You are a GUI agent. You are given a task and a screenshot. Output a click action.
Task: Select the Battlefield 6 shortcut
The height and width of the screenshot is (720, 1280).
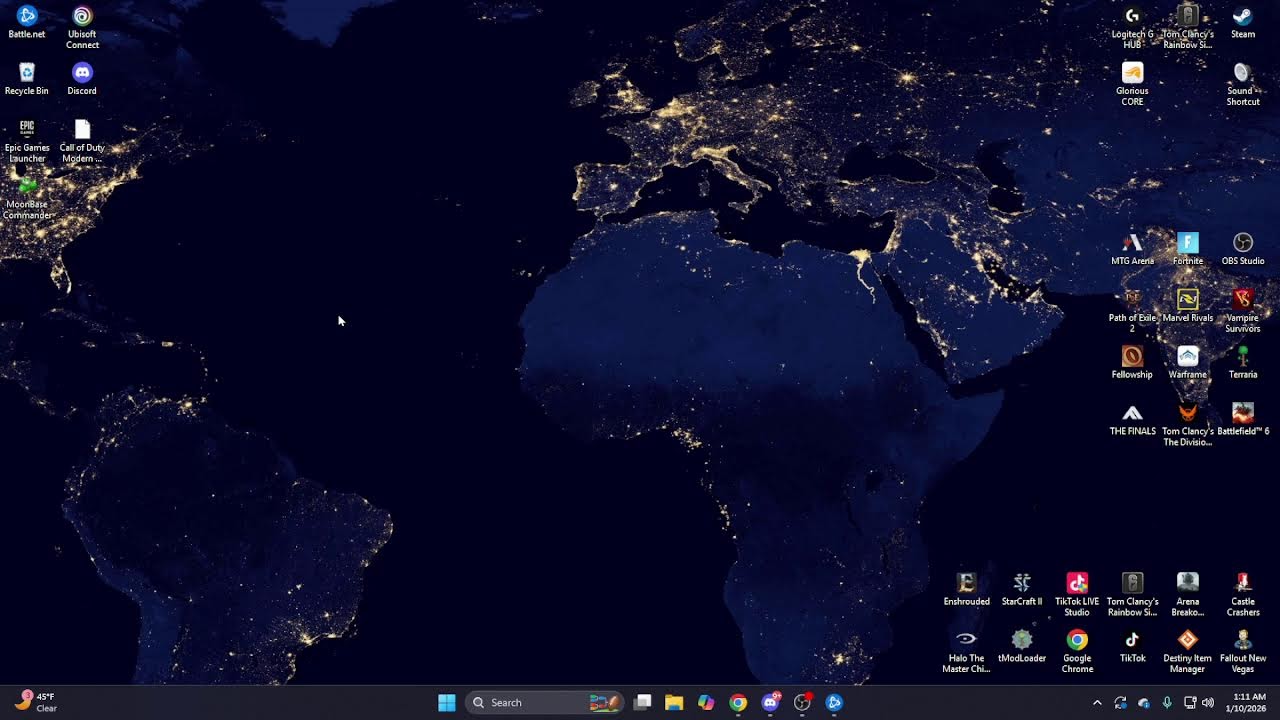[1243, 420]
